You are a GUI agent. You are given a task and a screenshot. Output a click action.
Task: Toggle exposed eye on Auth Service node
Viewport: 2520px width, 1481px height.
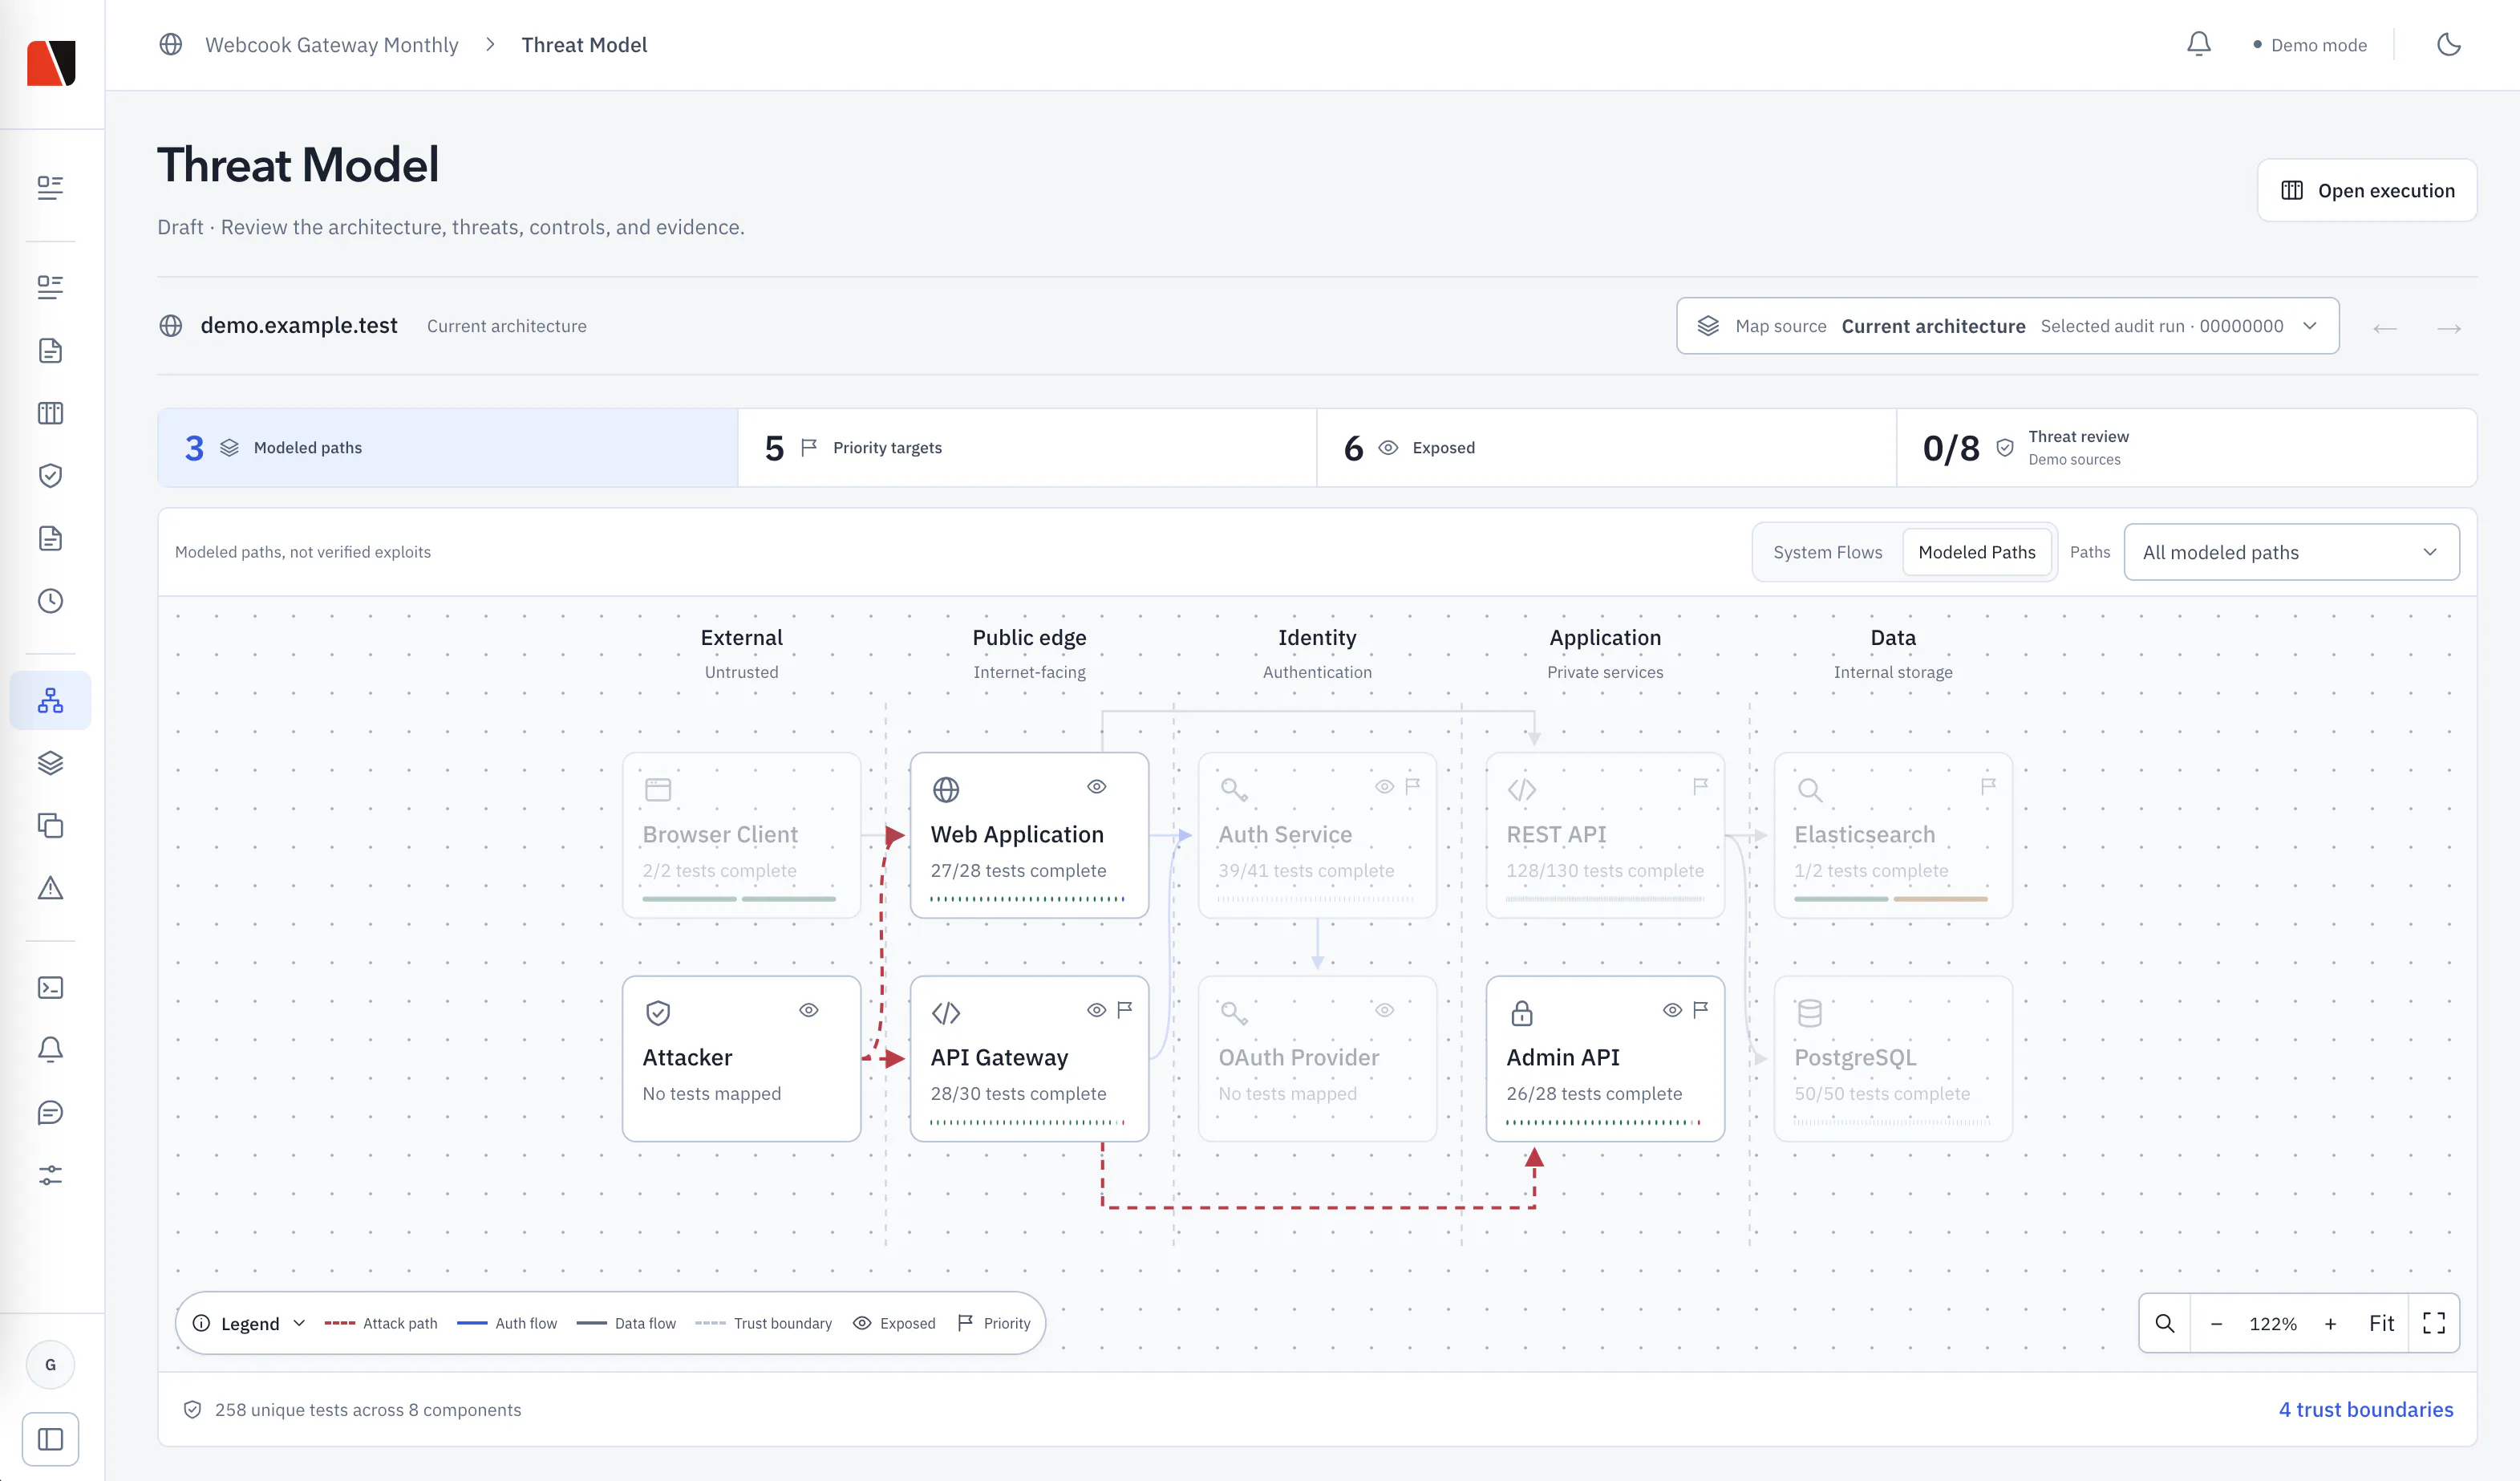pyautogui.click(x=1384, y=787)
